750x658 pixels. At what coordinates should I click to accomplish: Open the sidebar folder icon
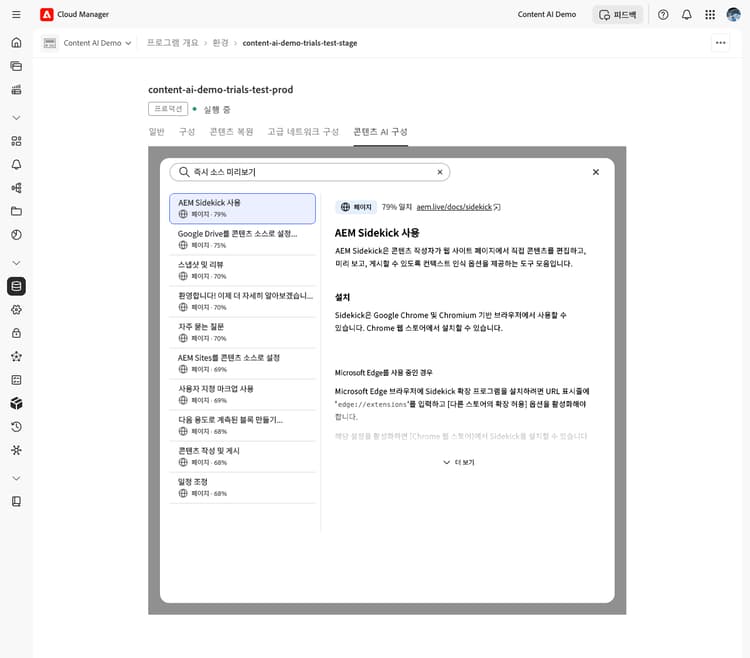point(16,211)
